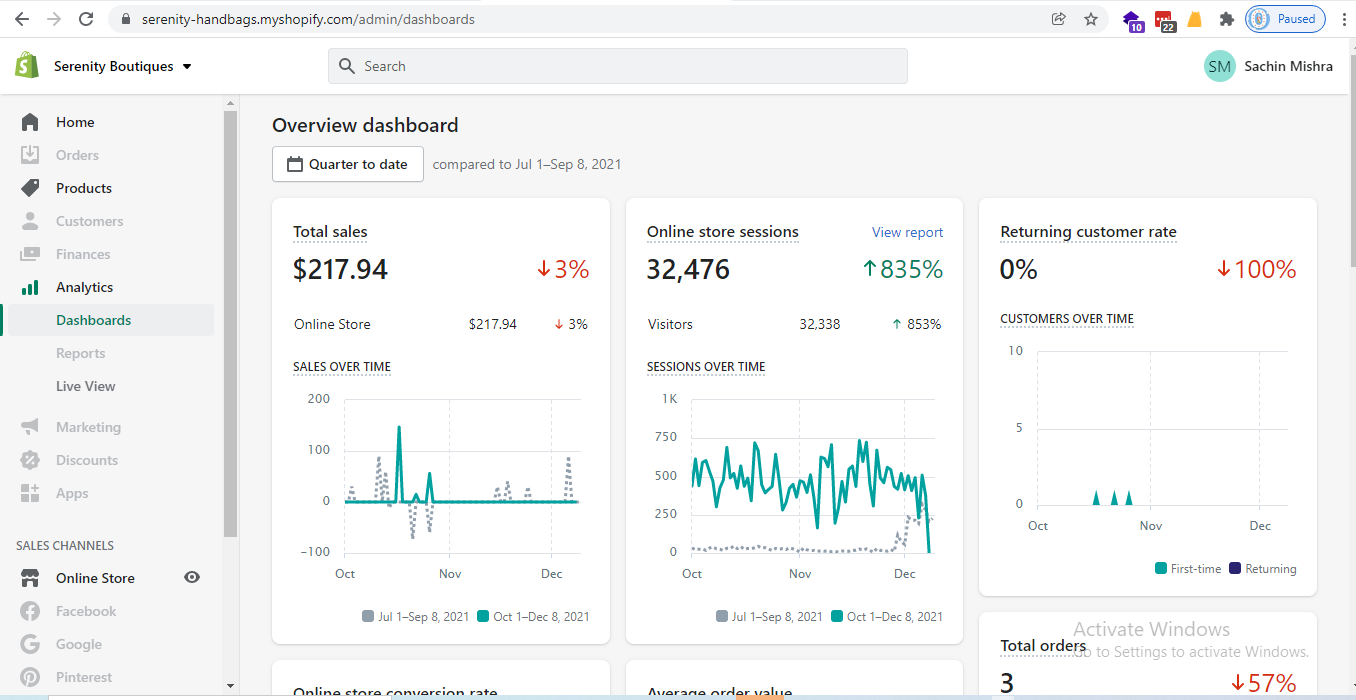Click the Apps grid icon
The image size is (1356, 700).
30,493
